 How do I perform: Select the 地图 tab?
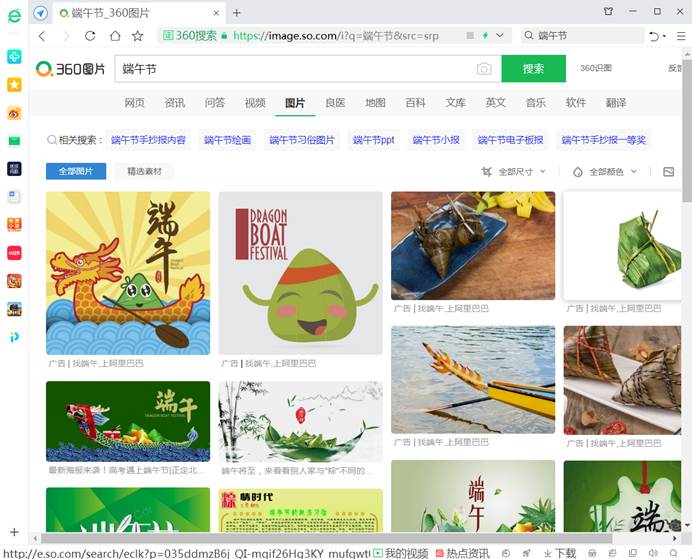tap(375, 103)
